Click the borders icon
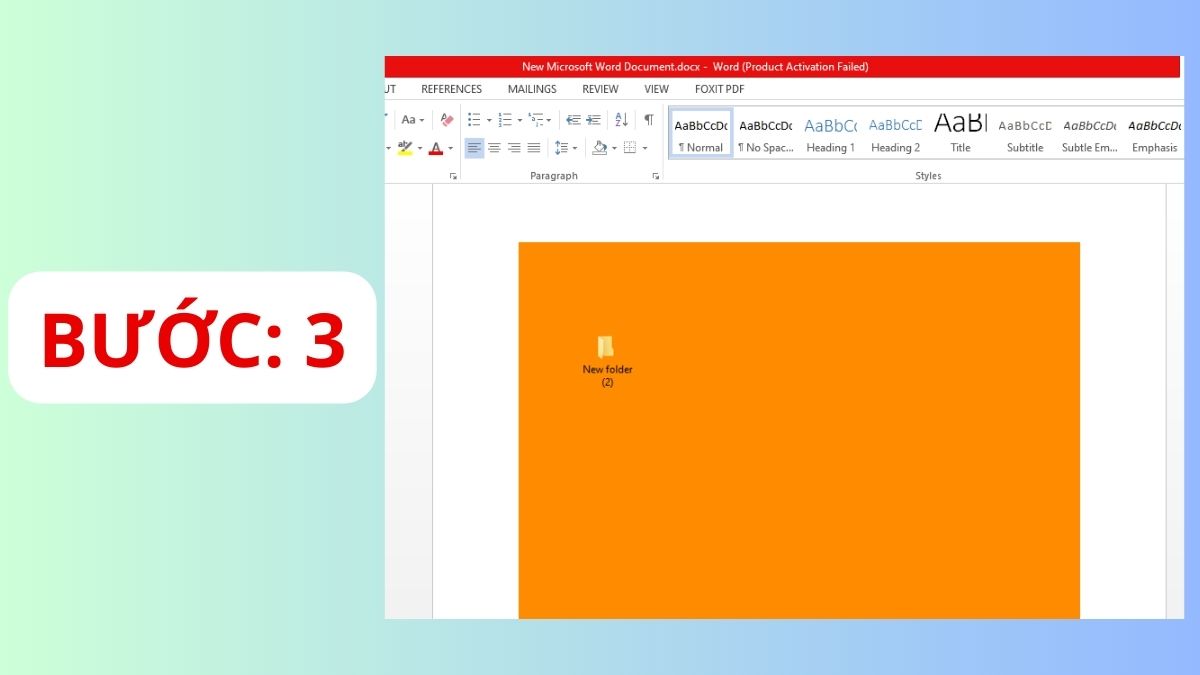Screen dimensions: 1200x675 click(x=630, y=148)
